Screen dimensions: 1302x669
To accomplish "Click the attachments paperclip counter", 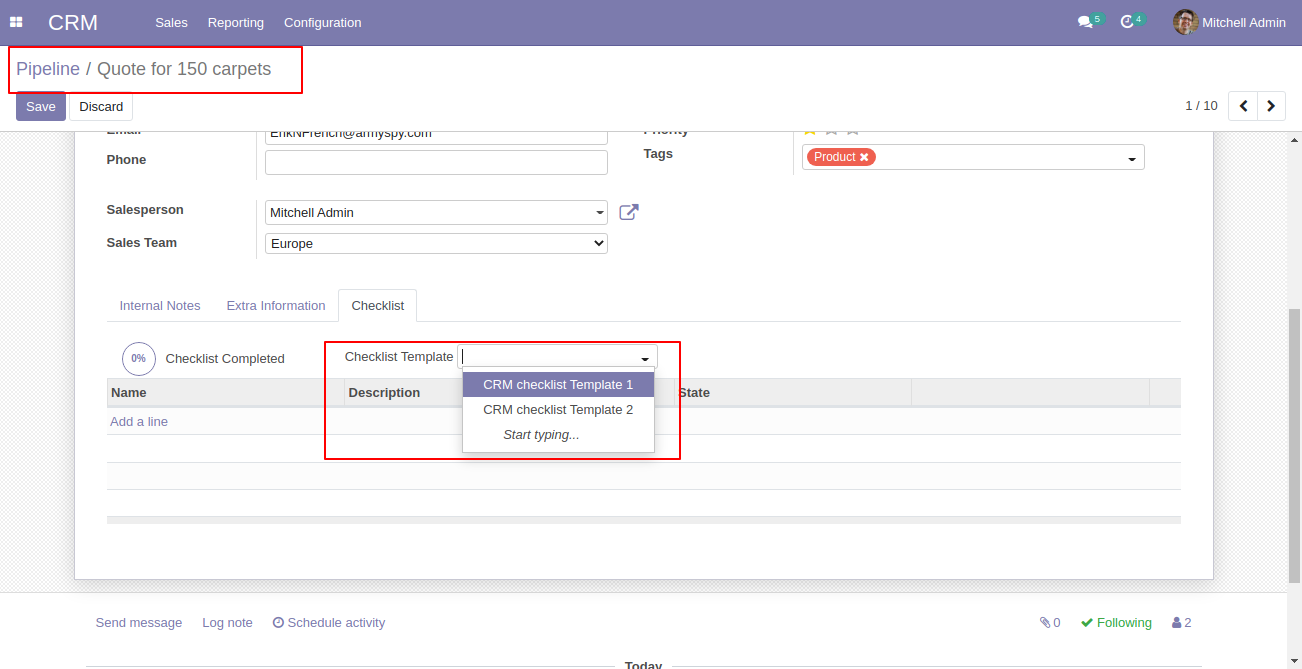I will coord(1050,622).
